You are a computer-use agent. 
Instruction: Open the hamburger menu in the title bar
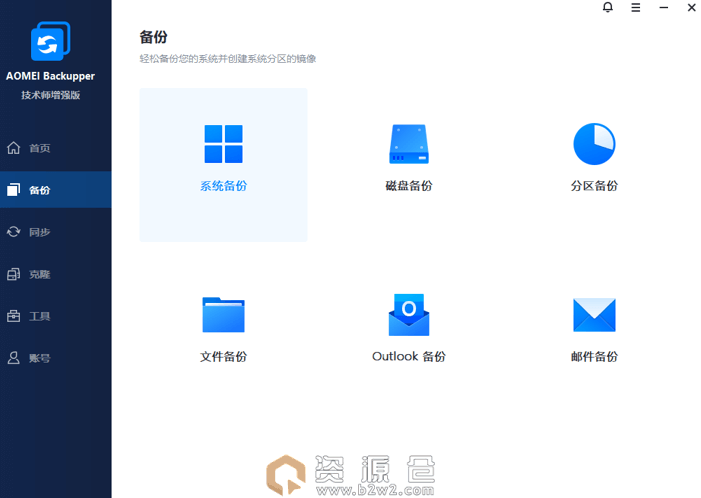(x=636, y=8)
